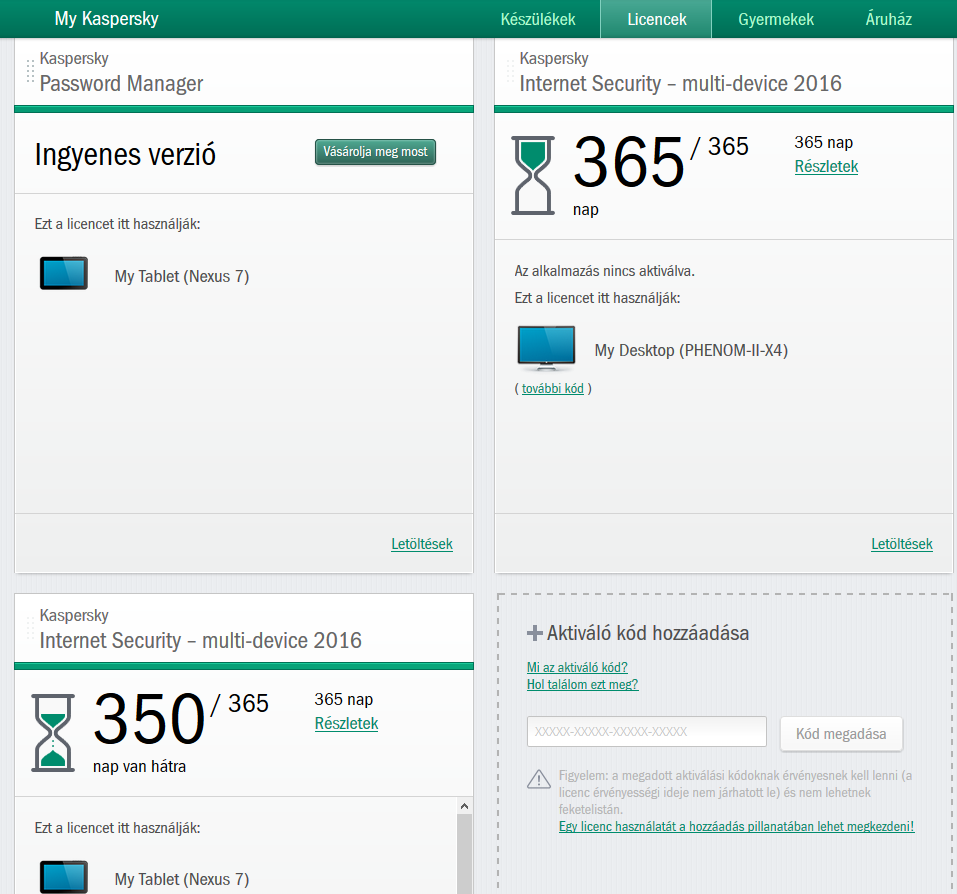The width and height of the screenshot is (957, 894).
Task: Click the scroll-up arrow in the device list
Action: 464,806
